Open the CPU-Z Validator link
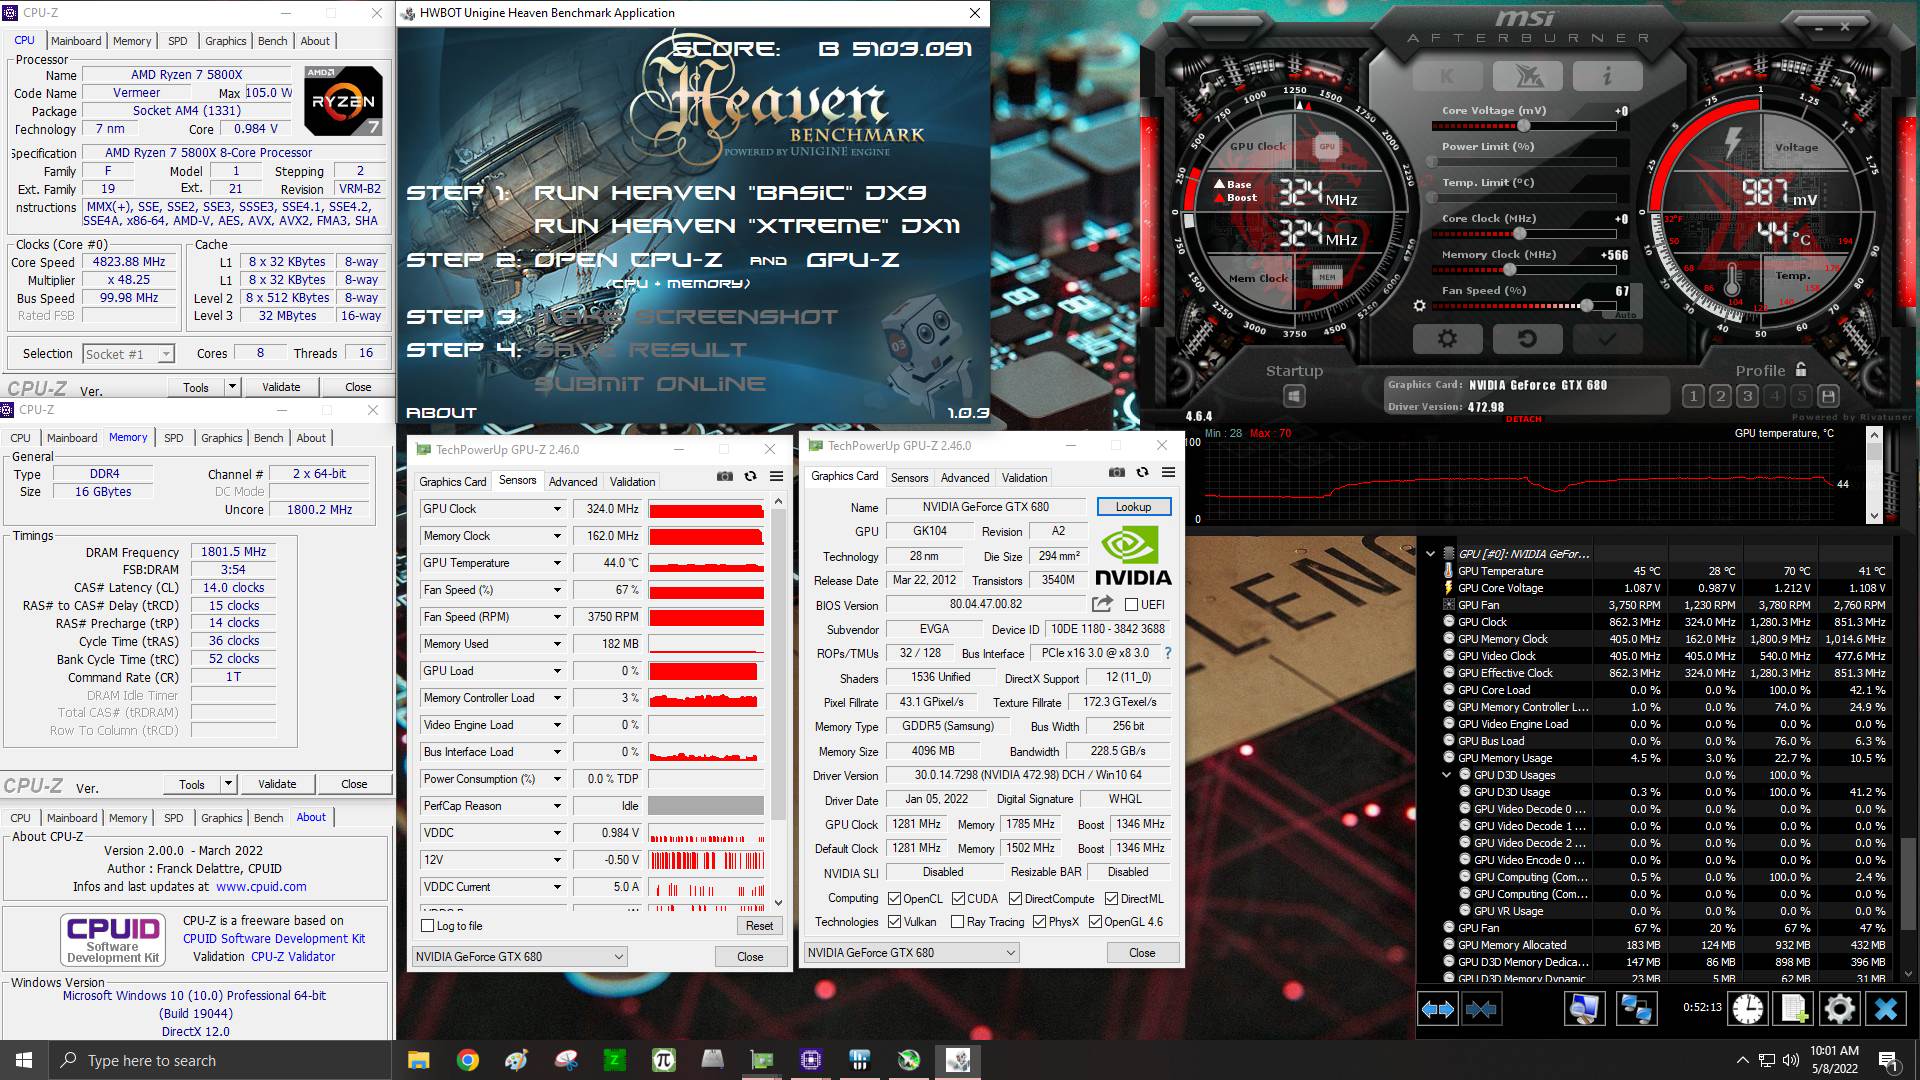 point(293,957)
